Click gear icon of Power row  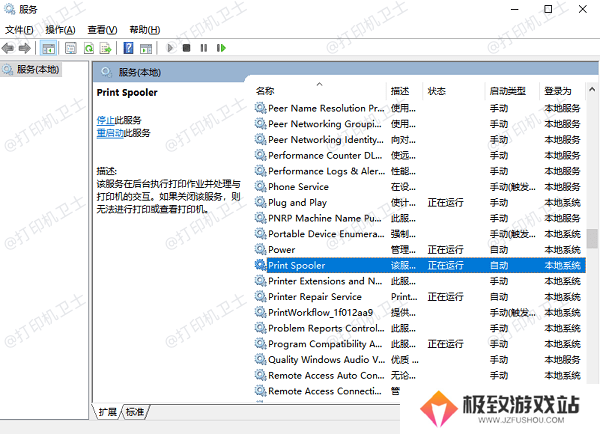pyautogui.click(x=261, y=250)
